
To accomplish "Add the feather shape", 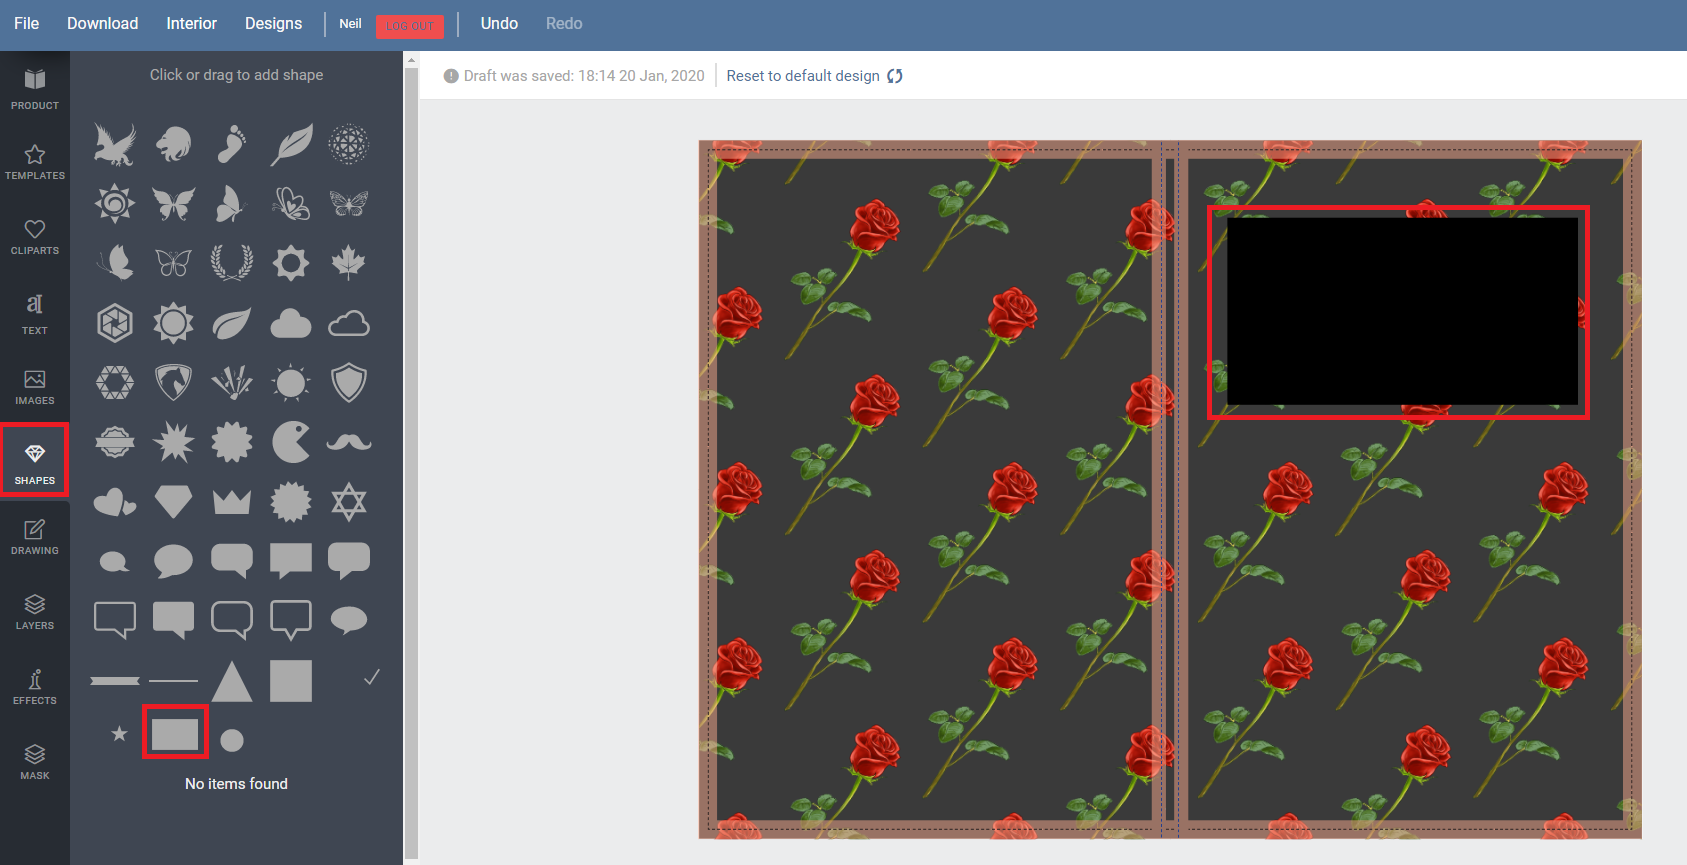I will (291, 145).
